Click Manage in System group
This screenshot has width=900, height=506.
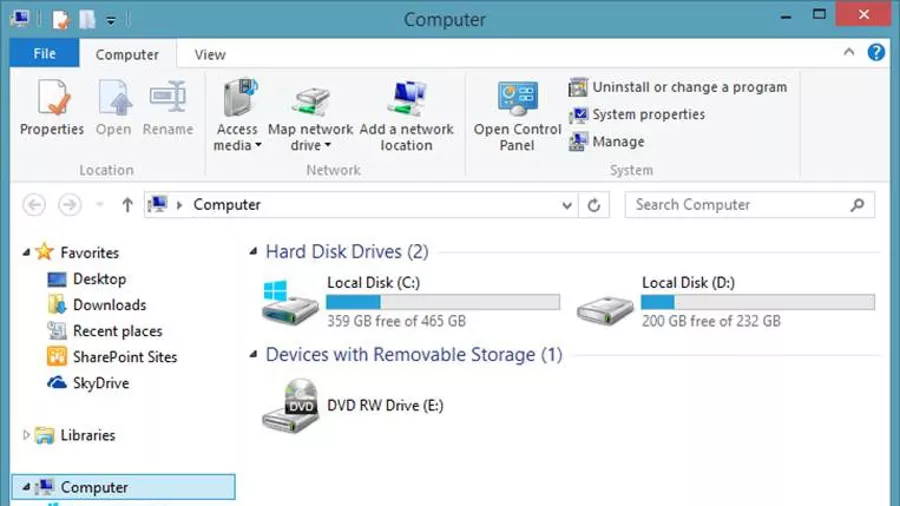pyautogui.click(x=607, y=142)
